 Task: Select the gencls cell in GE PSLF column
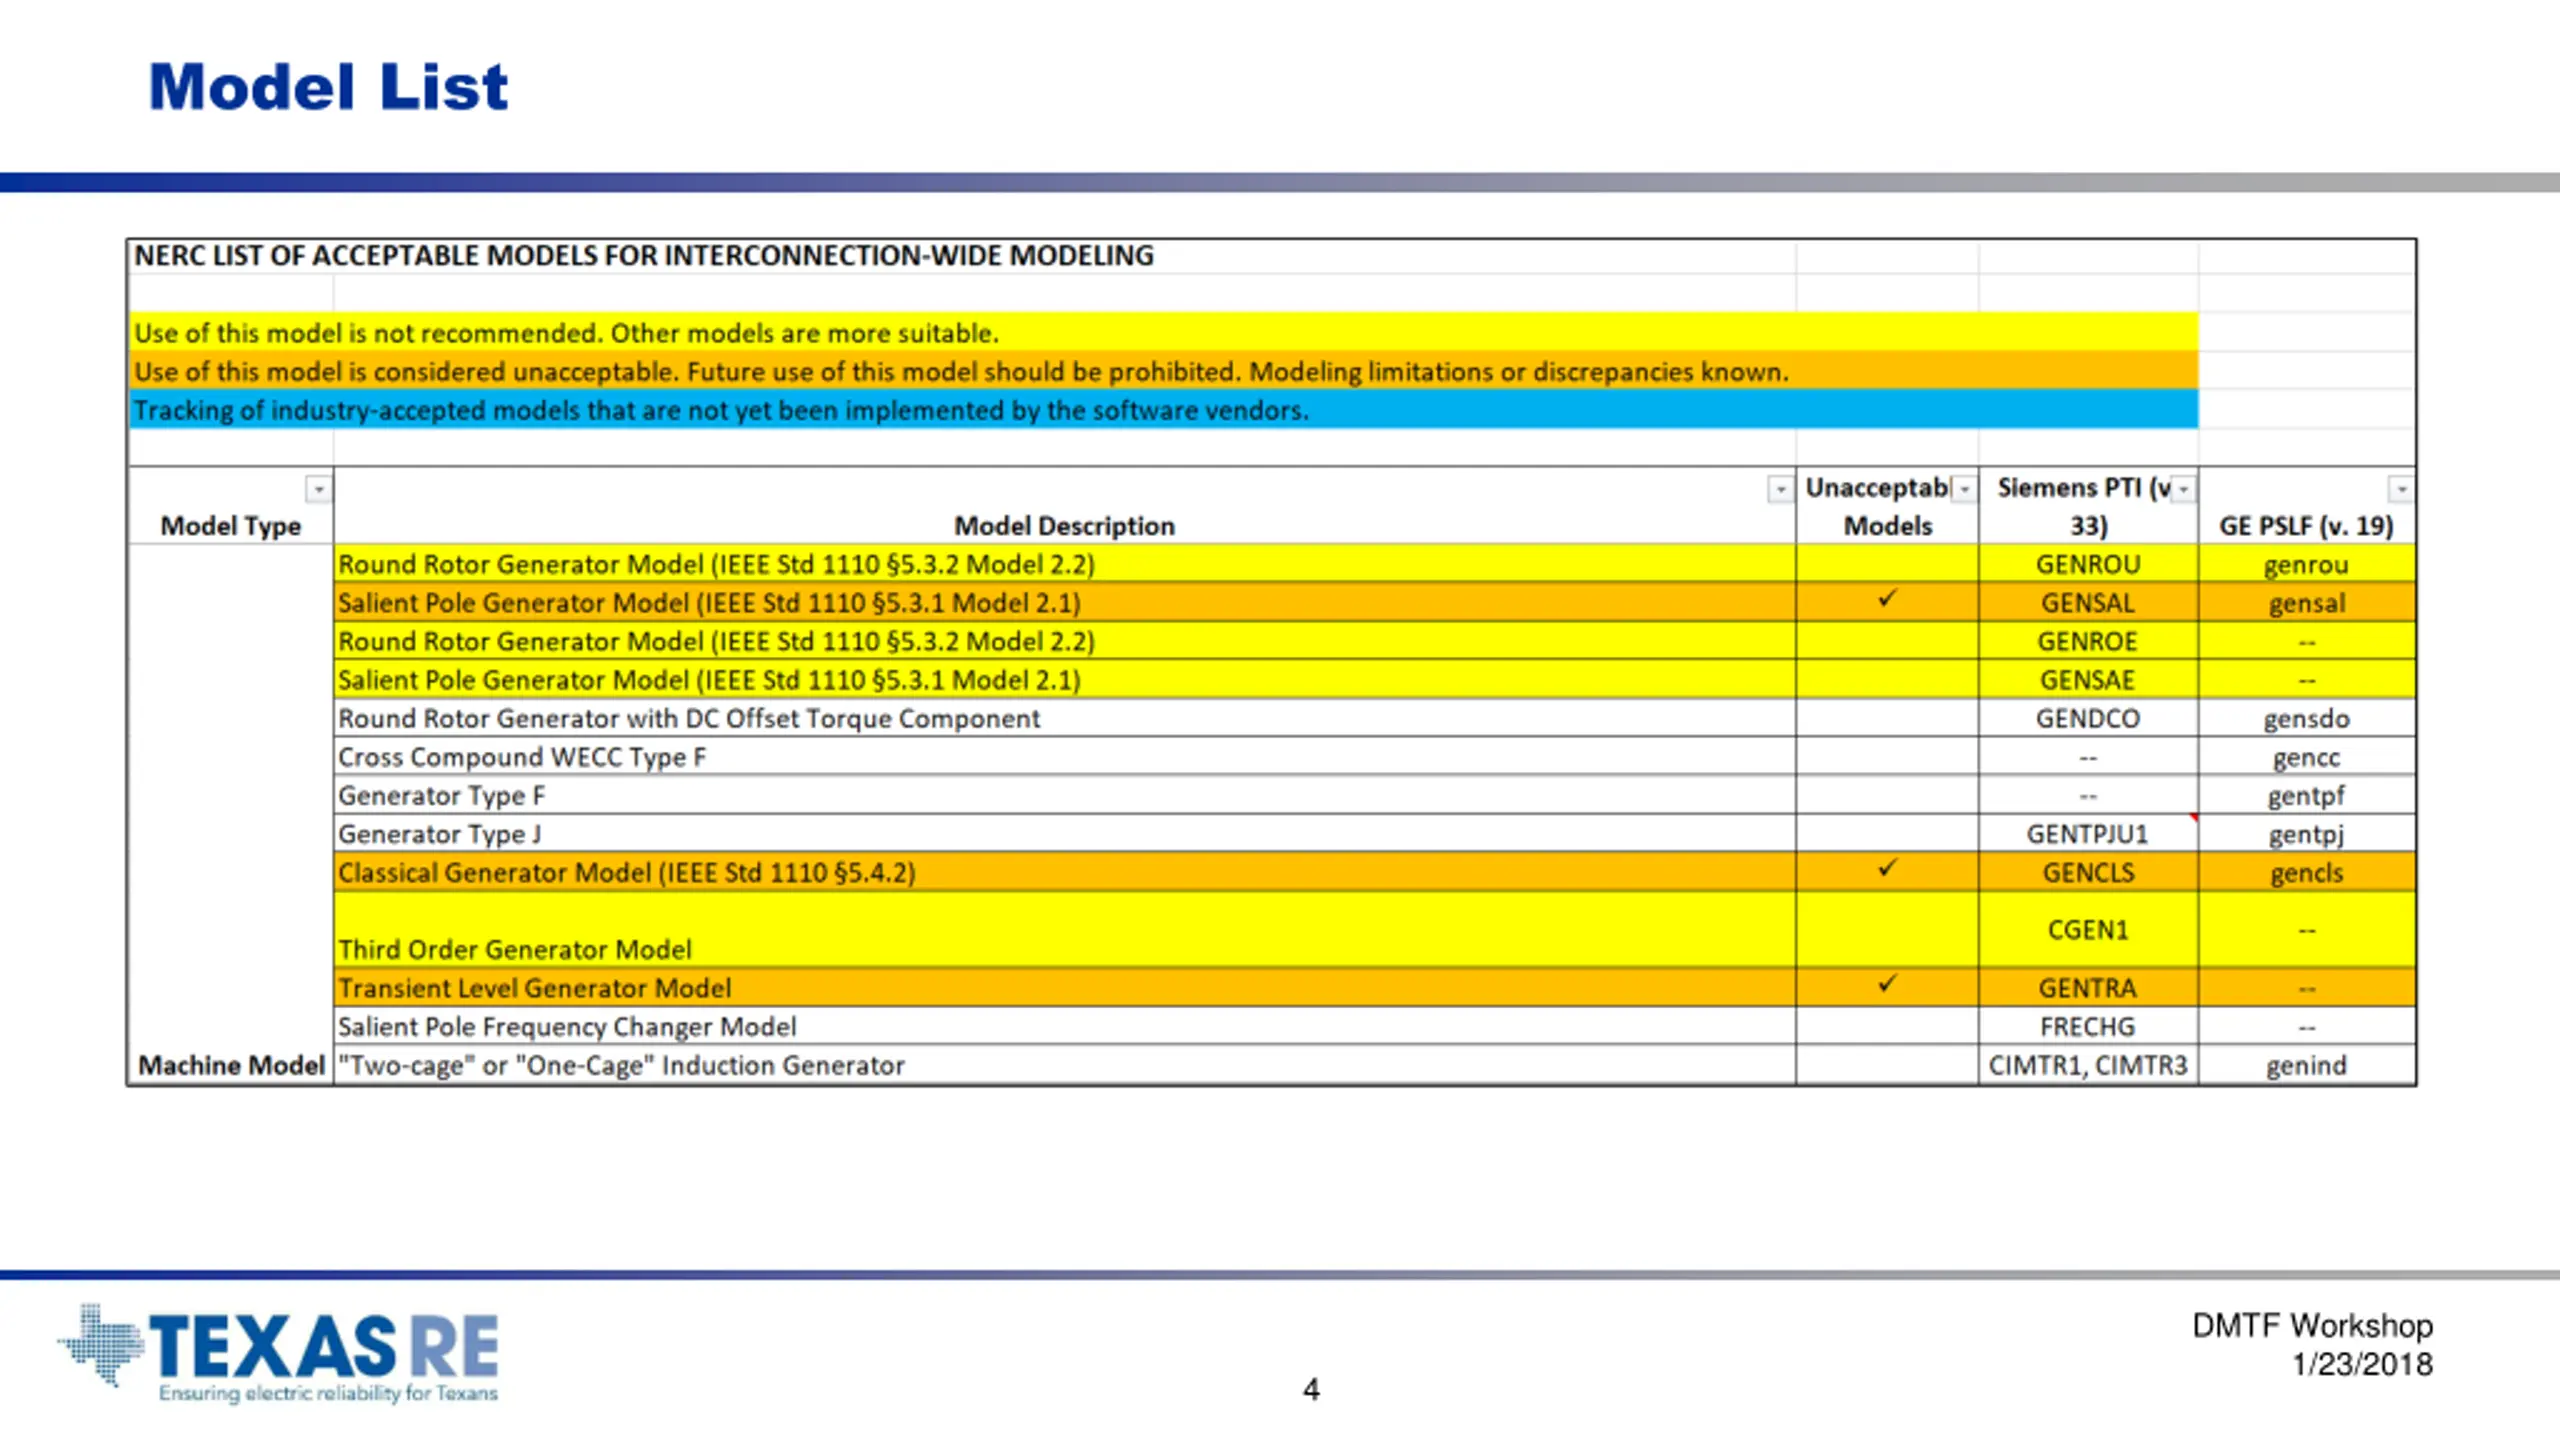click(x=2306, y=872)
